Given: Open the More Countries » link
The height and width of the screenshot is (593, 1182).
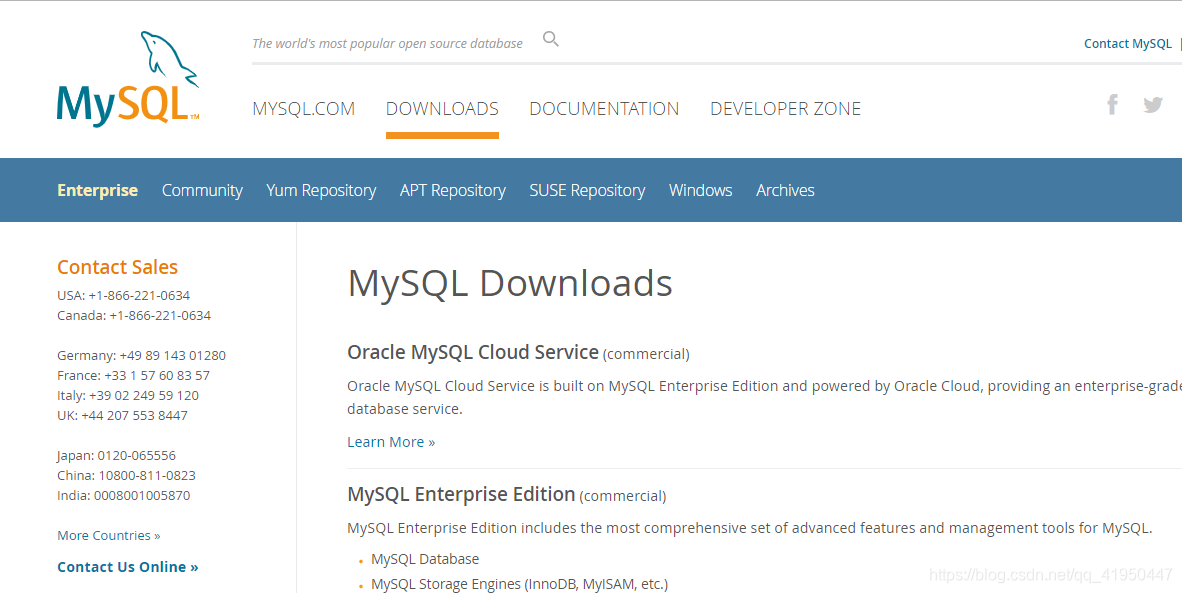Looking at the screenshot, I should coord(109,535).
